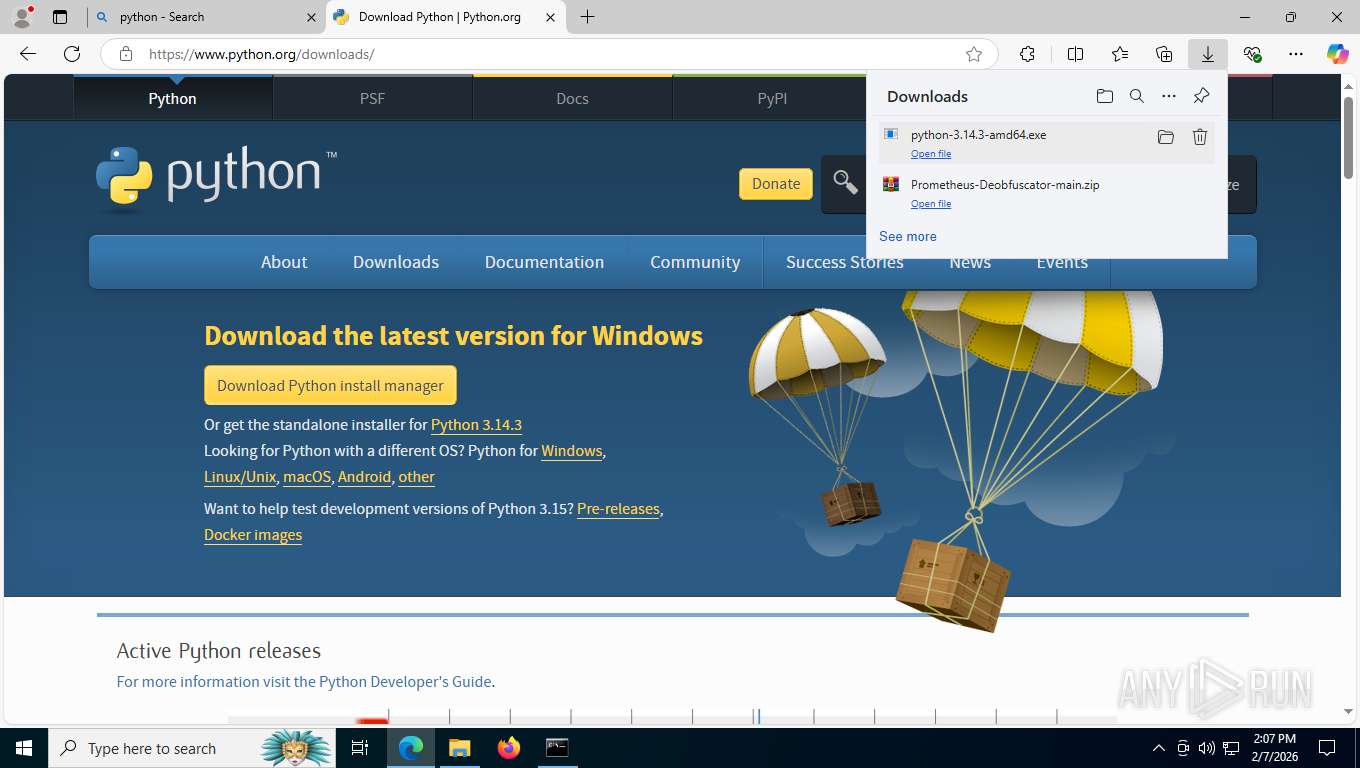Open the Edge profile icon
The image size is (1360, 768).
[x=22, y=16]
